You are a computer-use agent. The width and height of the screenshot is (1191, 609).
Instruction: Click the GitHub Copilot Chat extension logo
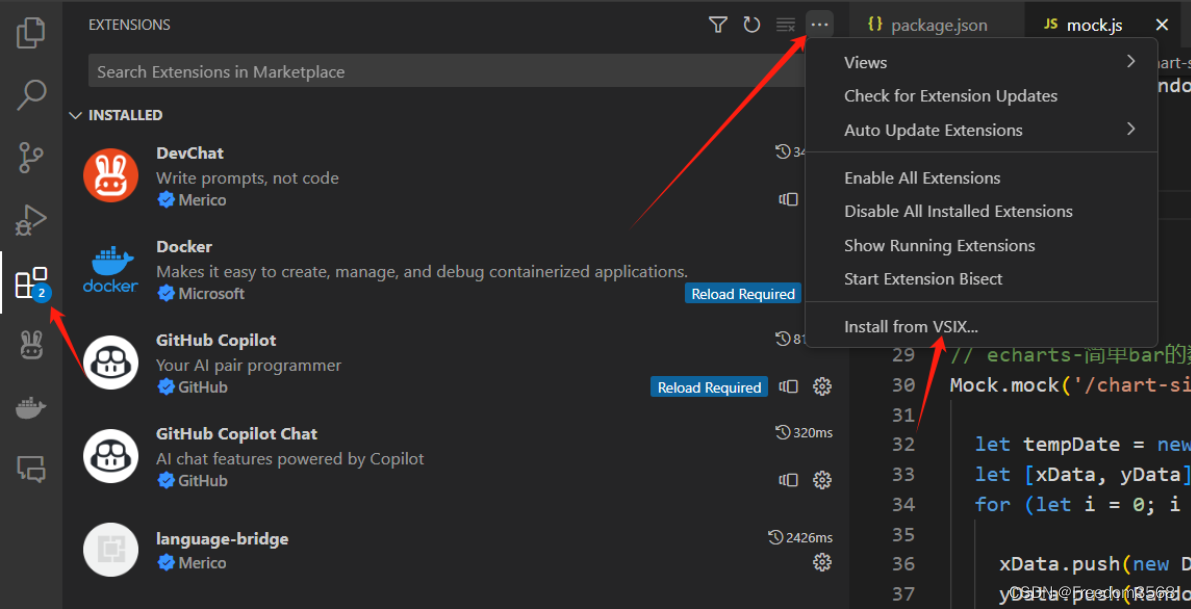(x=111, y=456)
